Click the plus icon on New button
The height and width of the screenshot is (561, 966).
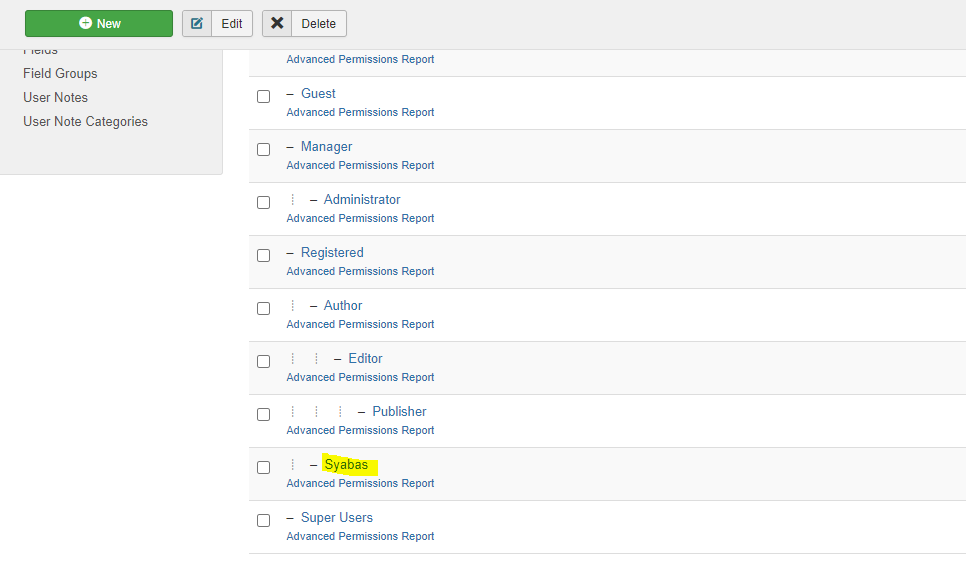coord(85,23)
